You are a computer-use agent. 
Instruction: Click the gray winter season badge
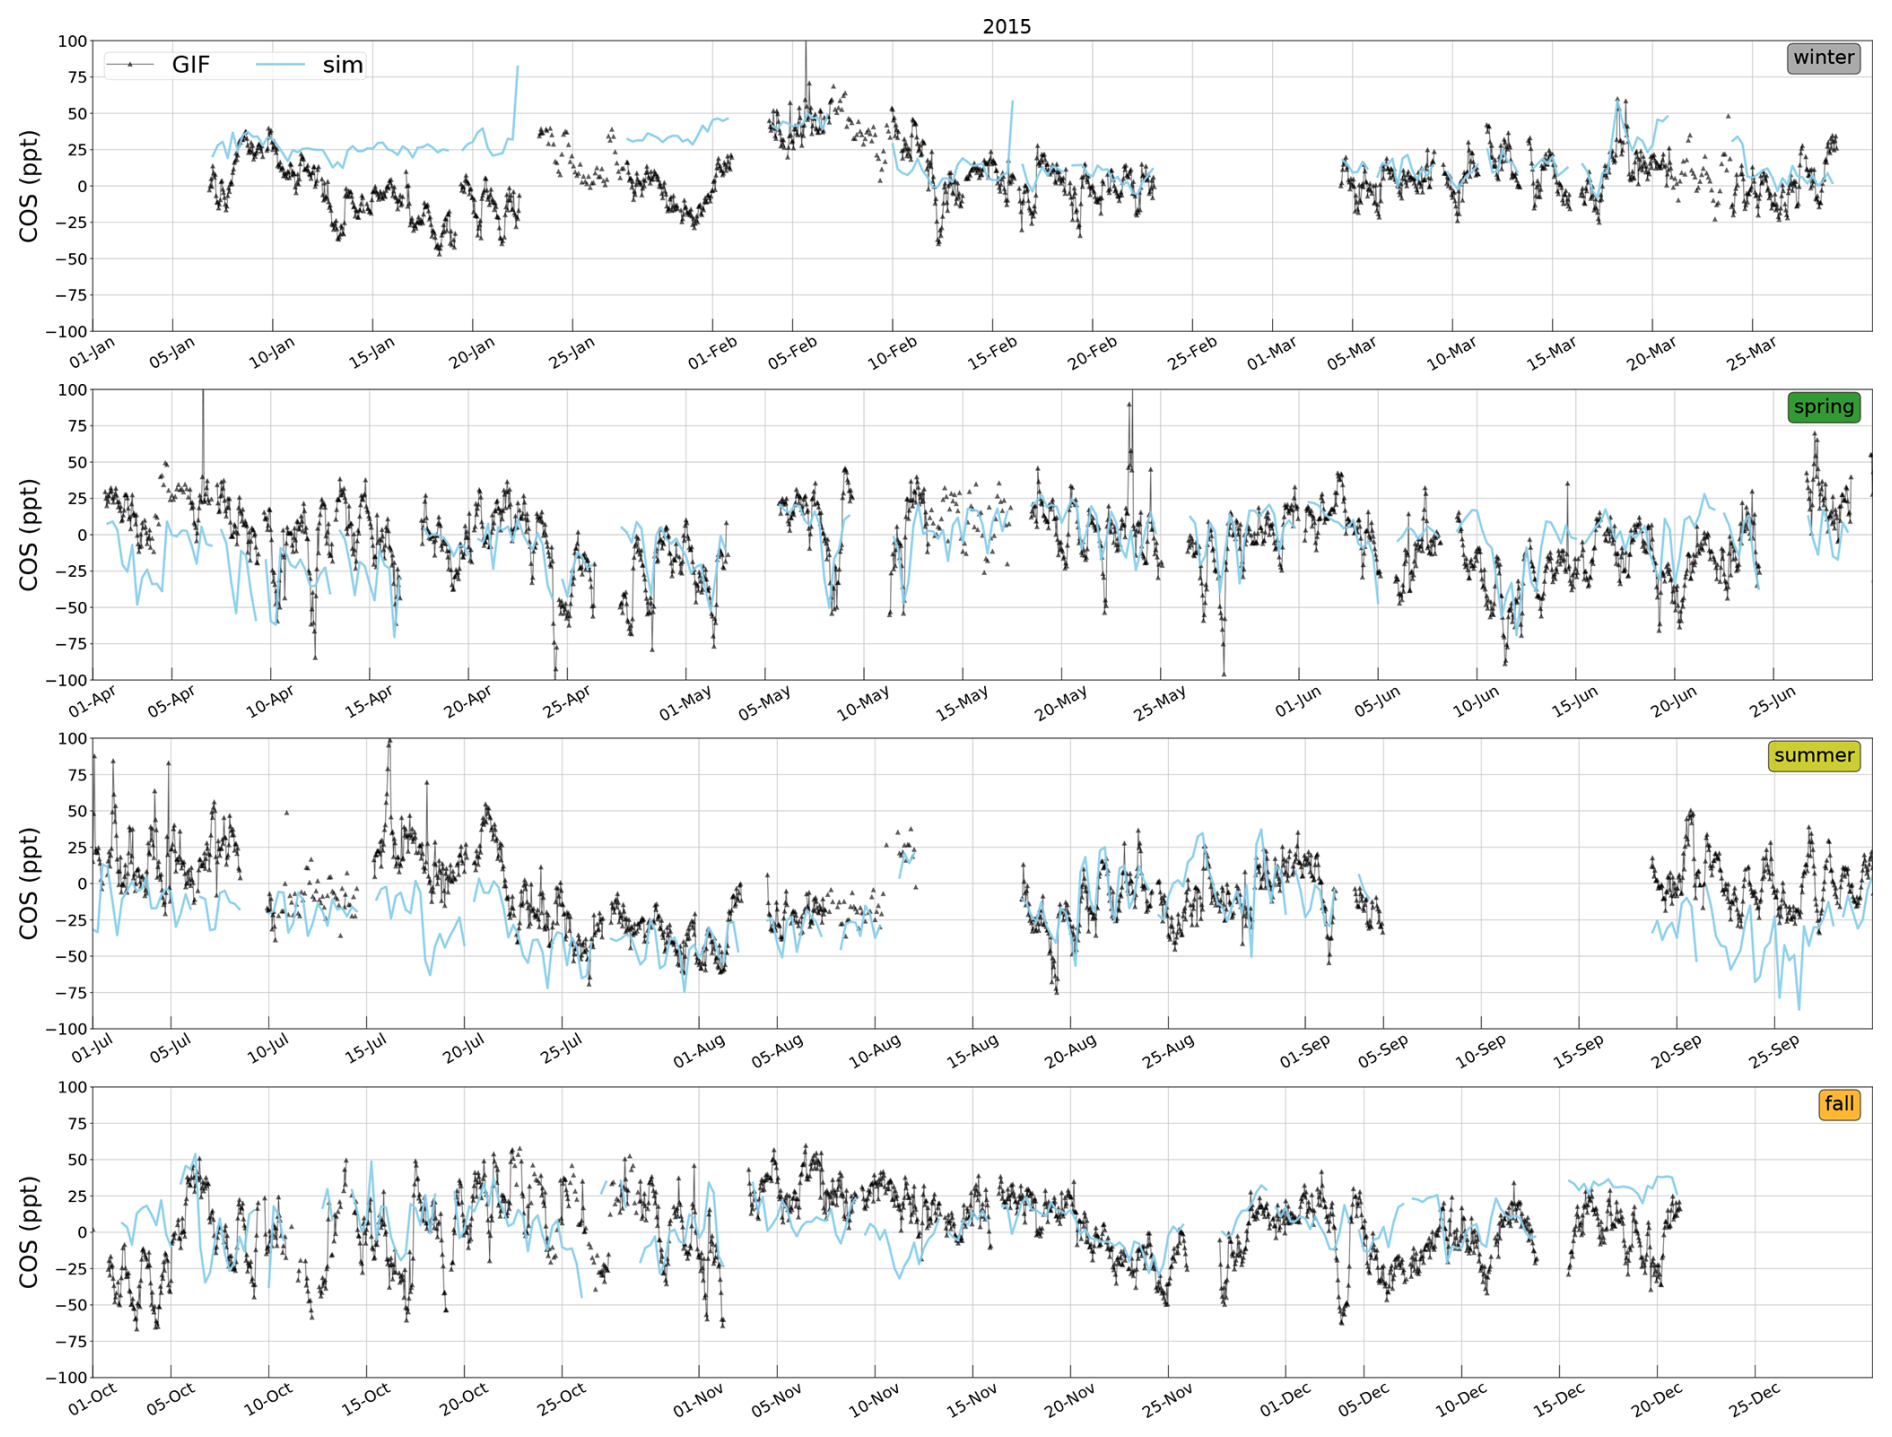tap(1823, 58)
